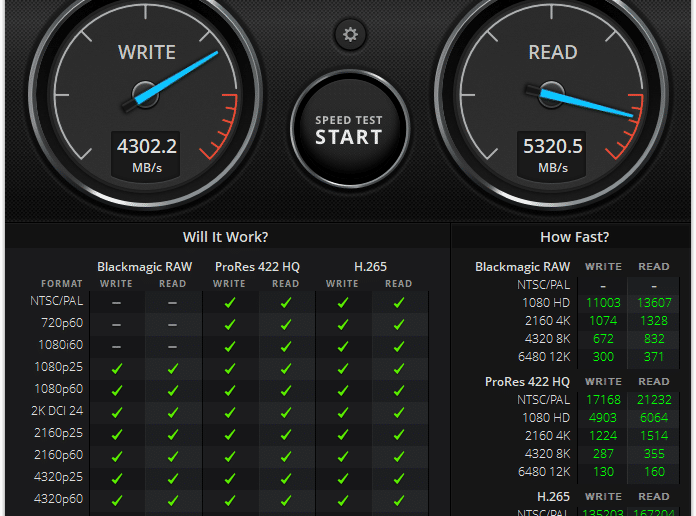Click the Blackmagic RAW 4320 8K read value 832
The image size is (696, 516).
tap(654, 339)
